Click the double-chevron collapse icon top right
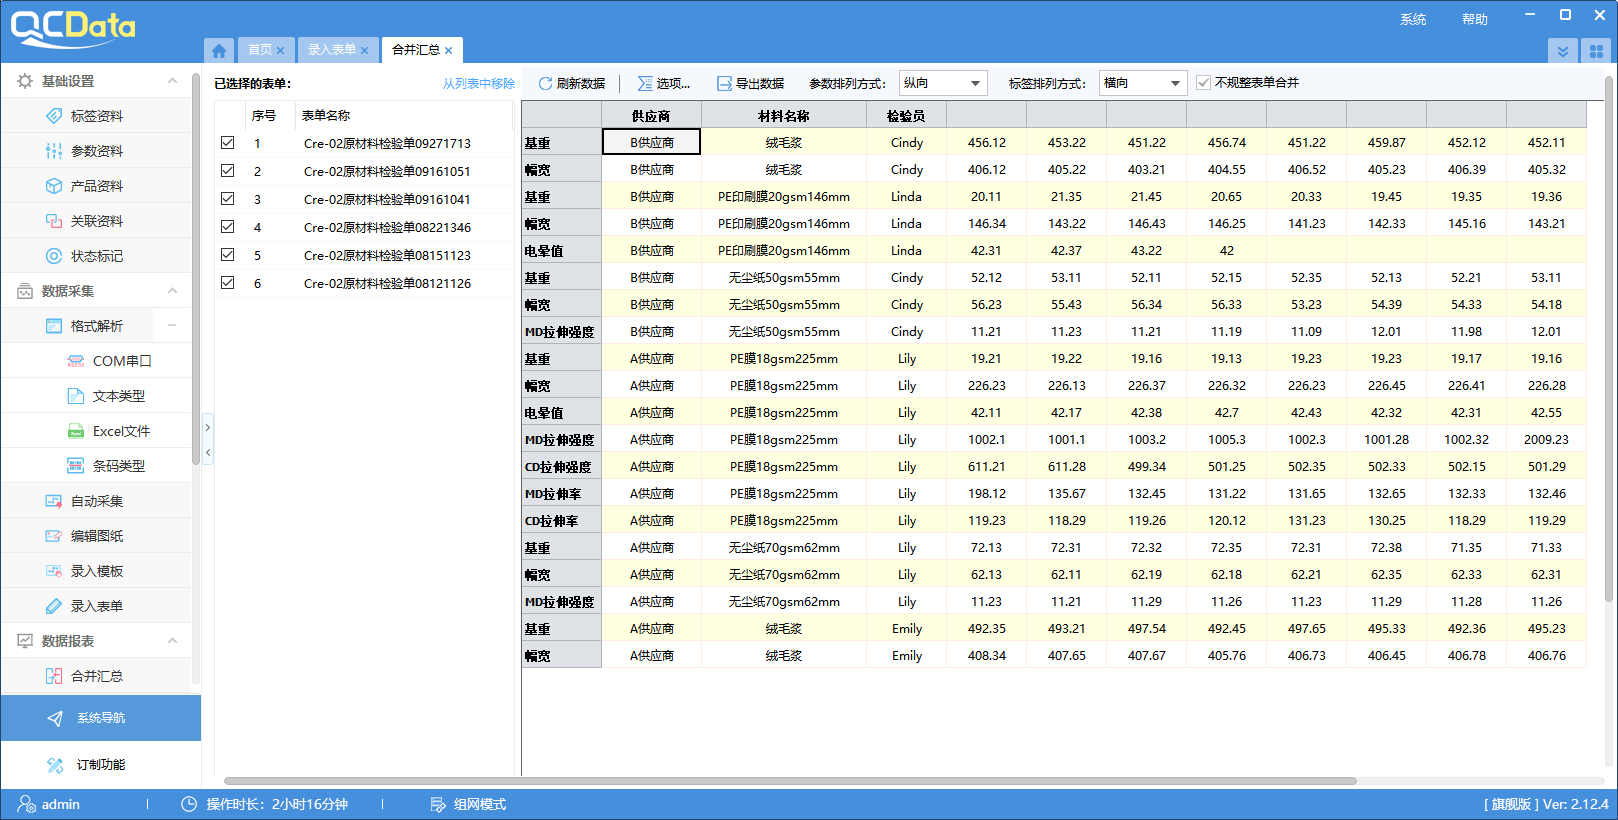The image size is (1618, 820). pyautogui.click(x=1563, y=51)
